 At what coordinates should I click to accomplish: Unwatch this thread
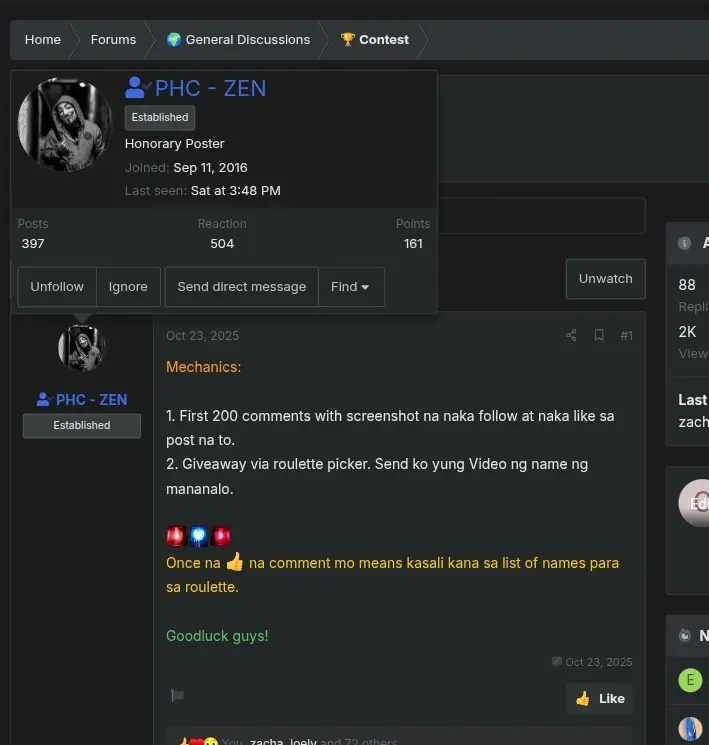605,279
